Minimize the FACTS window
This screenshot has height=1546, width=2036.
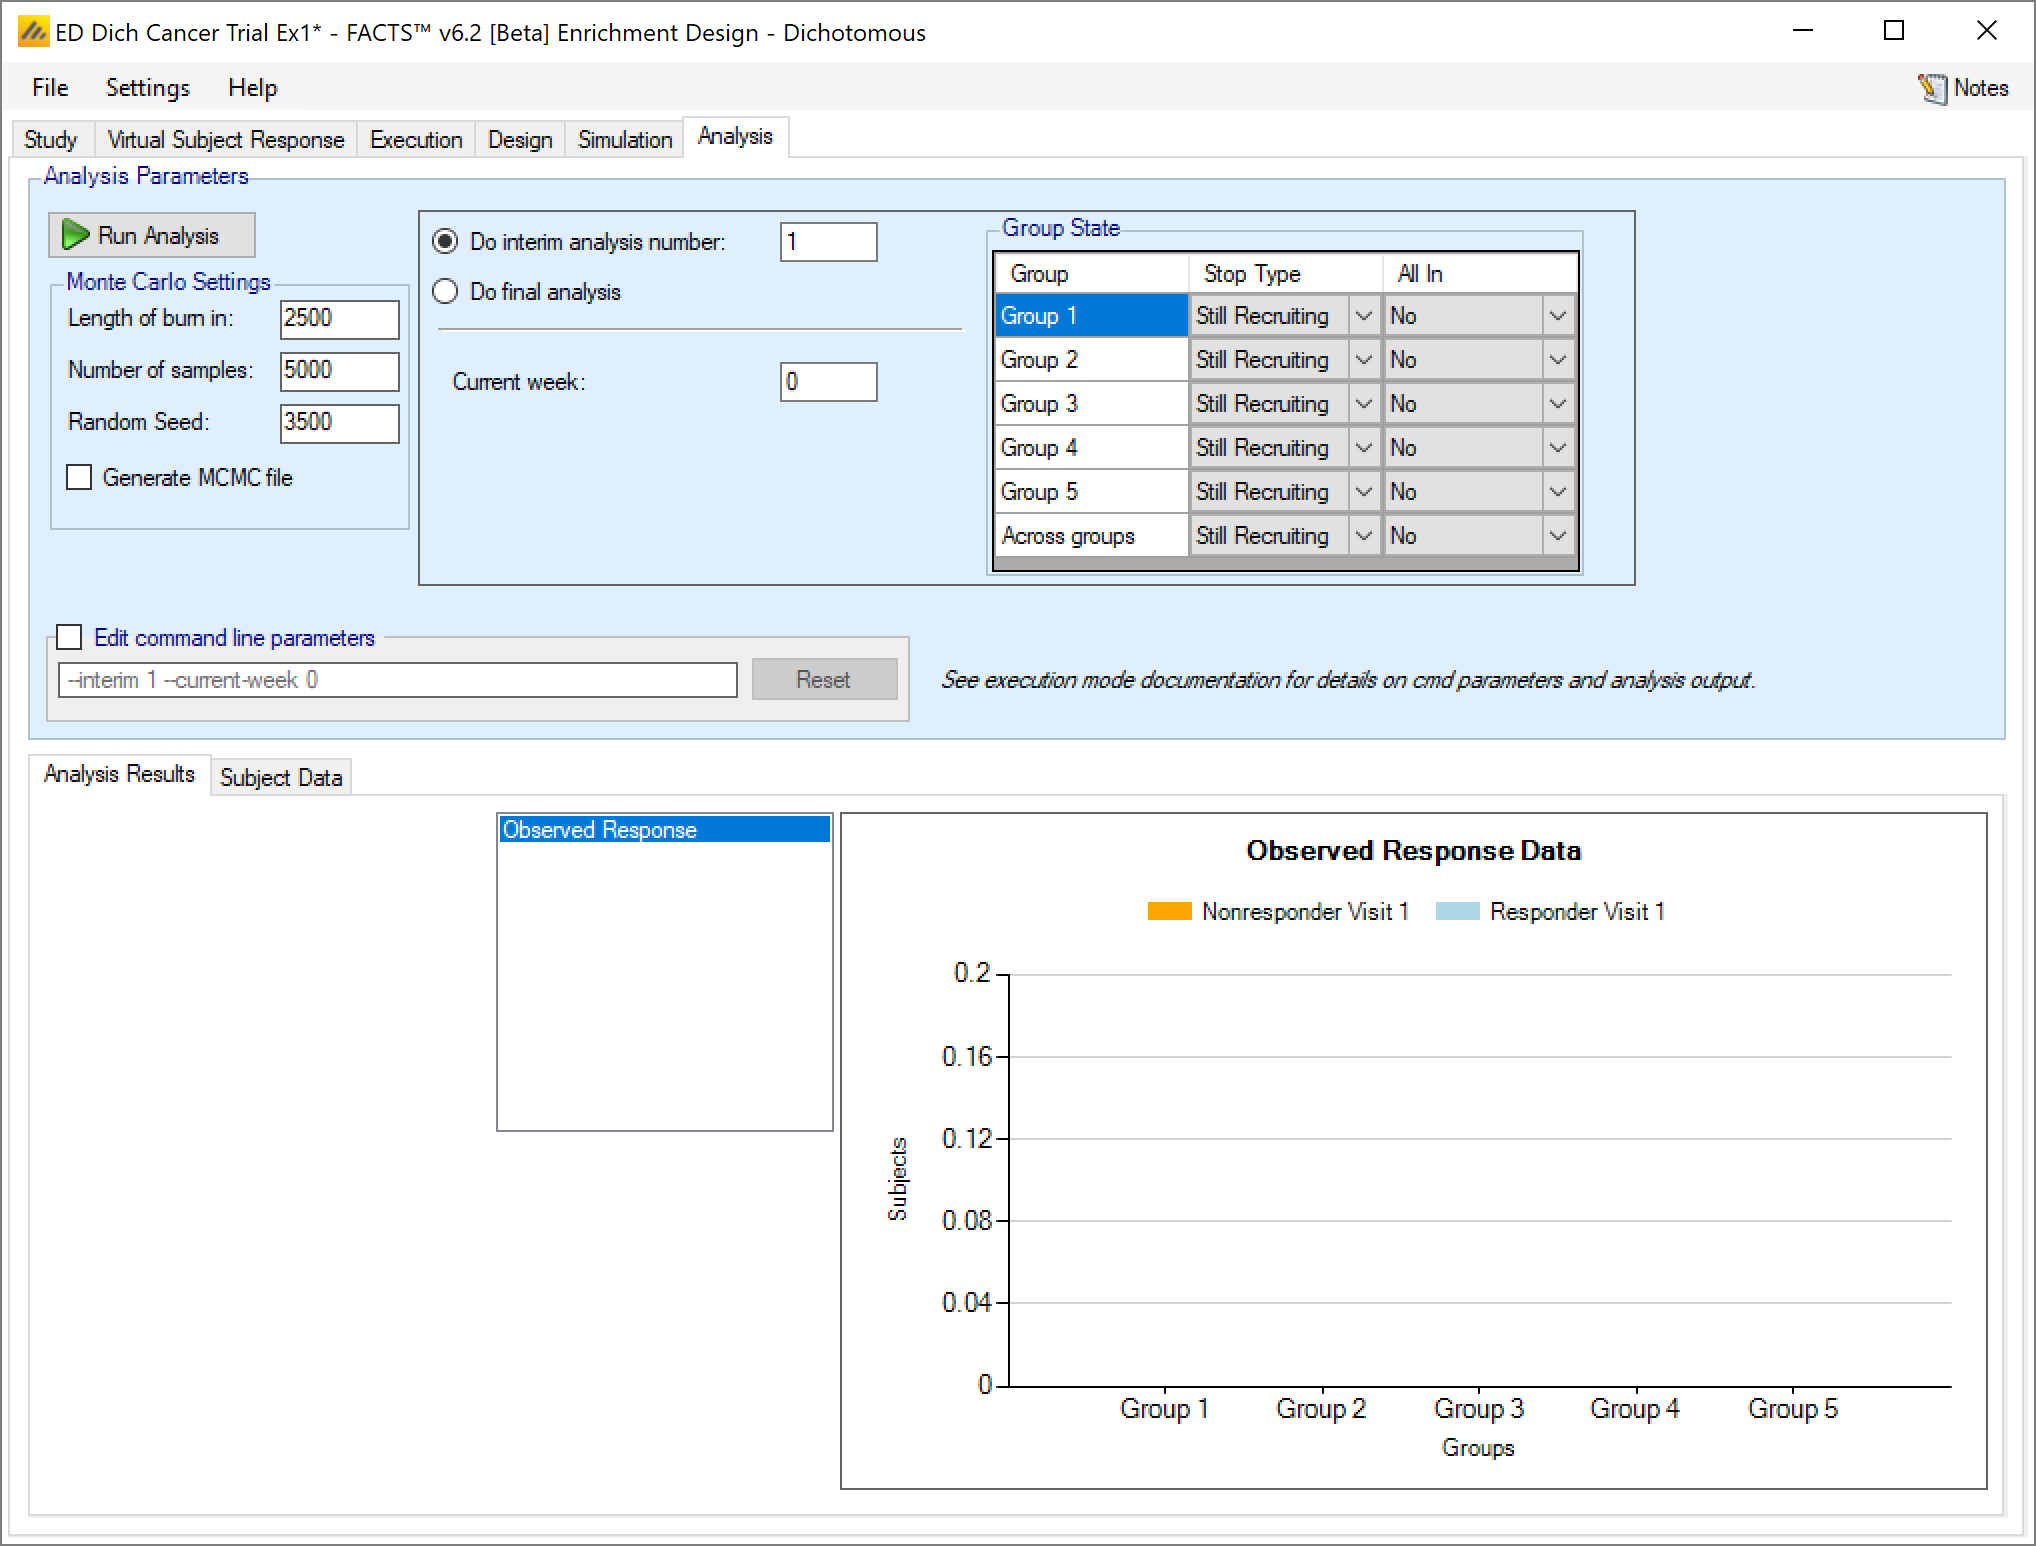[x=1803, y=31]
